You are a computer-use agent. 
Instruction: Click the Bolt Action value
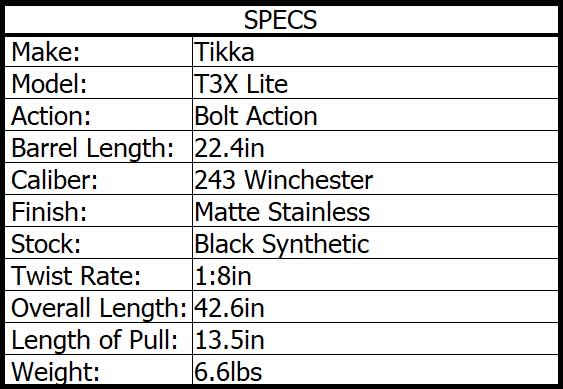pos(256,116)
